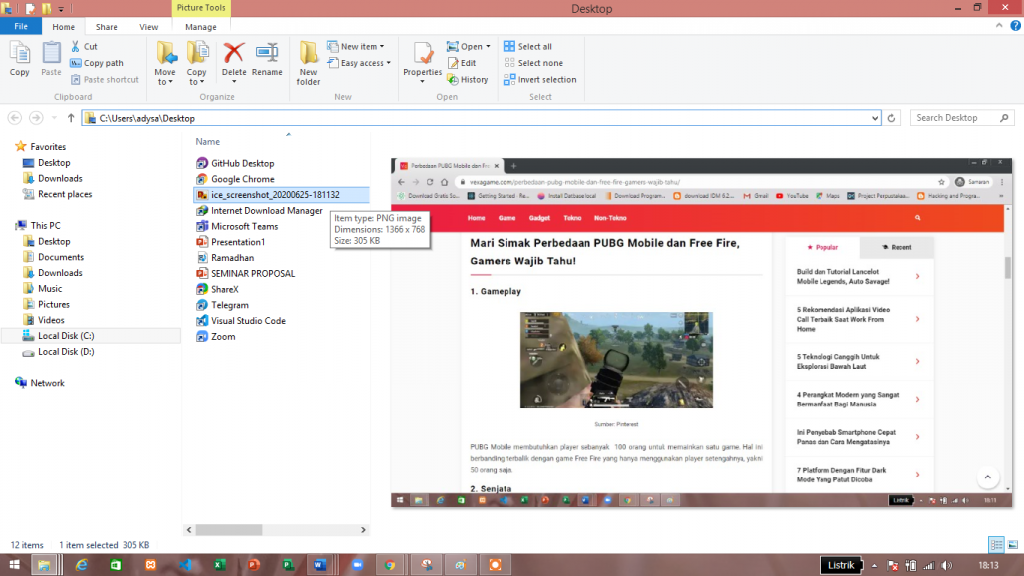
Task: Open the New item dropdown
Action: [357, 46]
